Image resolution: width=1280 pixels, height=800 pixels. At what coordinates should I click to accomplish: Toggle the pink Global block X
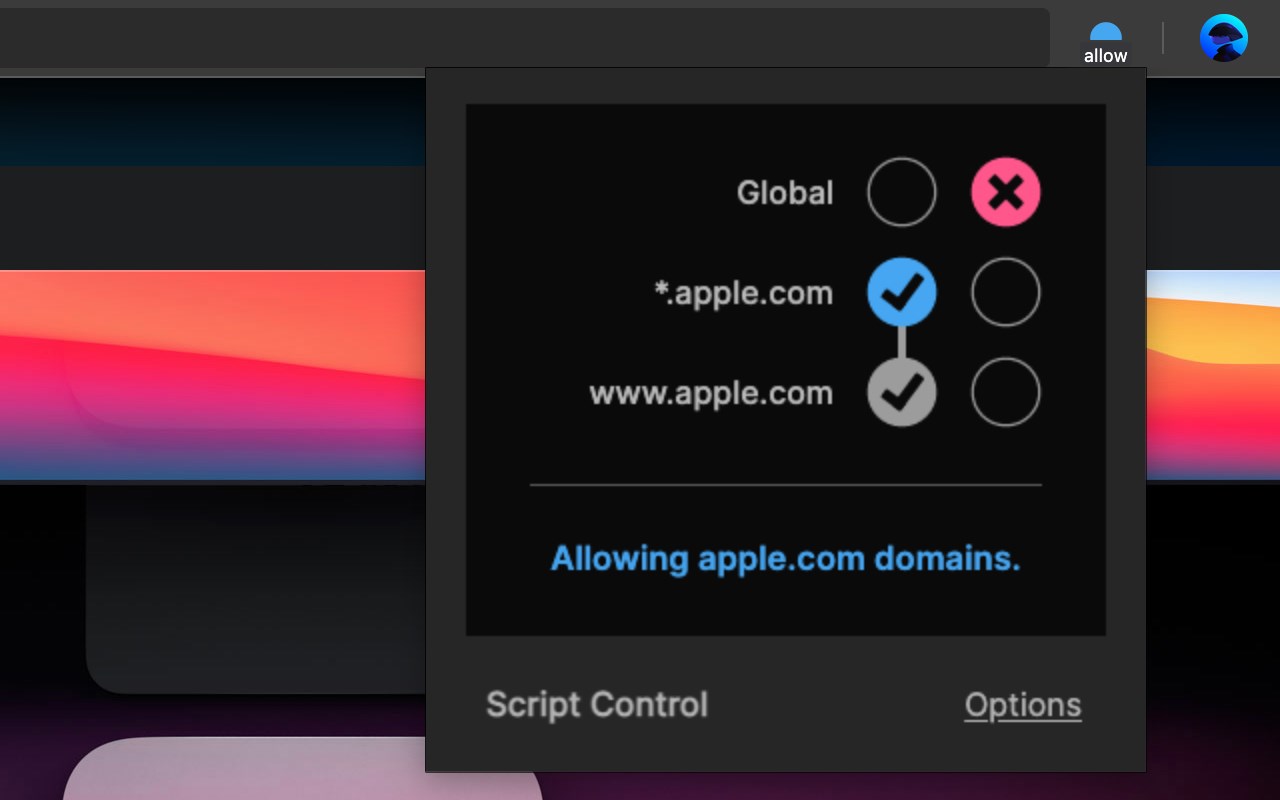click(1006, 192)
